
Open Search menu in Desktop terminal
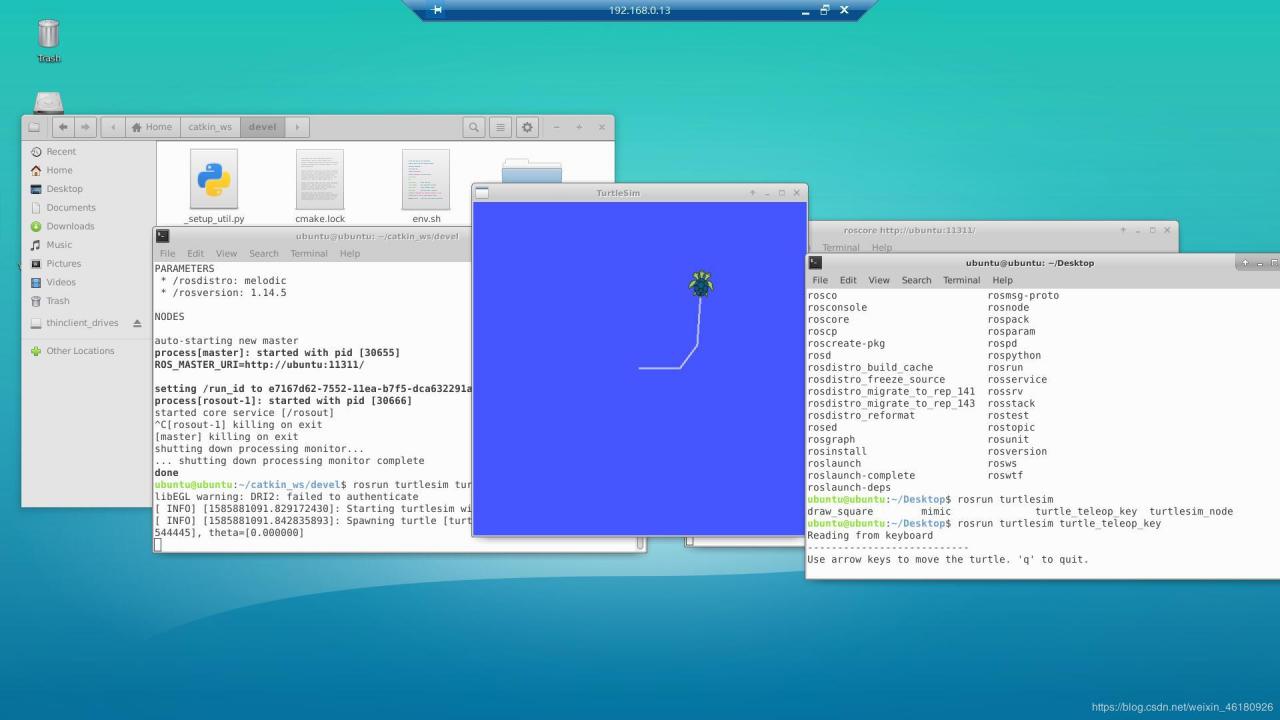916,280
